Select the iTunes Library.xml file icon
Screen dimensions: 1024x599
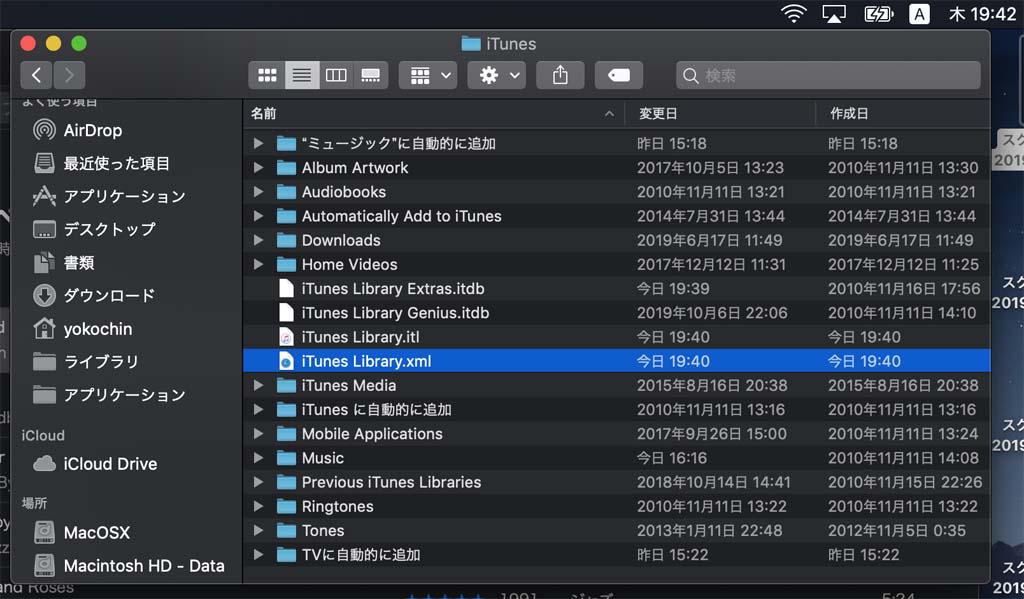pos(286,361)
